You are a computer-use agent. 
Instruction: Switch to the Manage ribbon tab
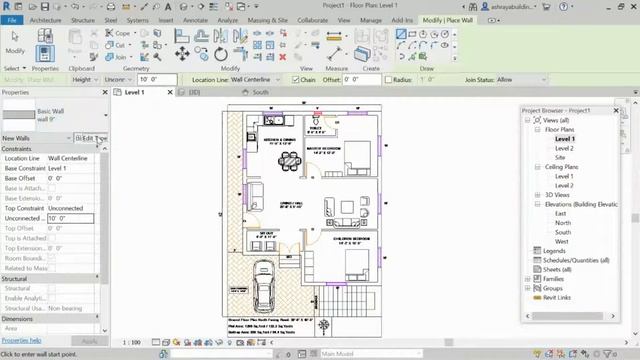tap(371, 20)
